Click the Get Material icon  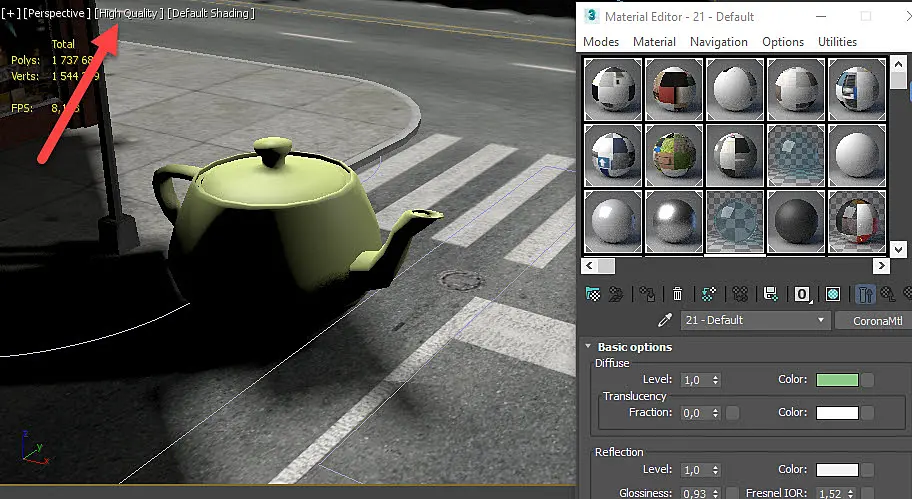tap(593, 294)
